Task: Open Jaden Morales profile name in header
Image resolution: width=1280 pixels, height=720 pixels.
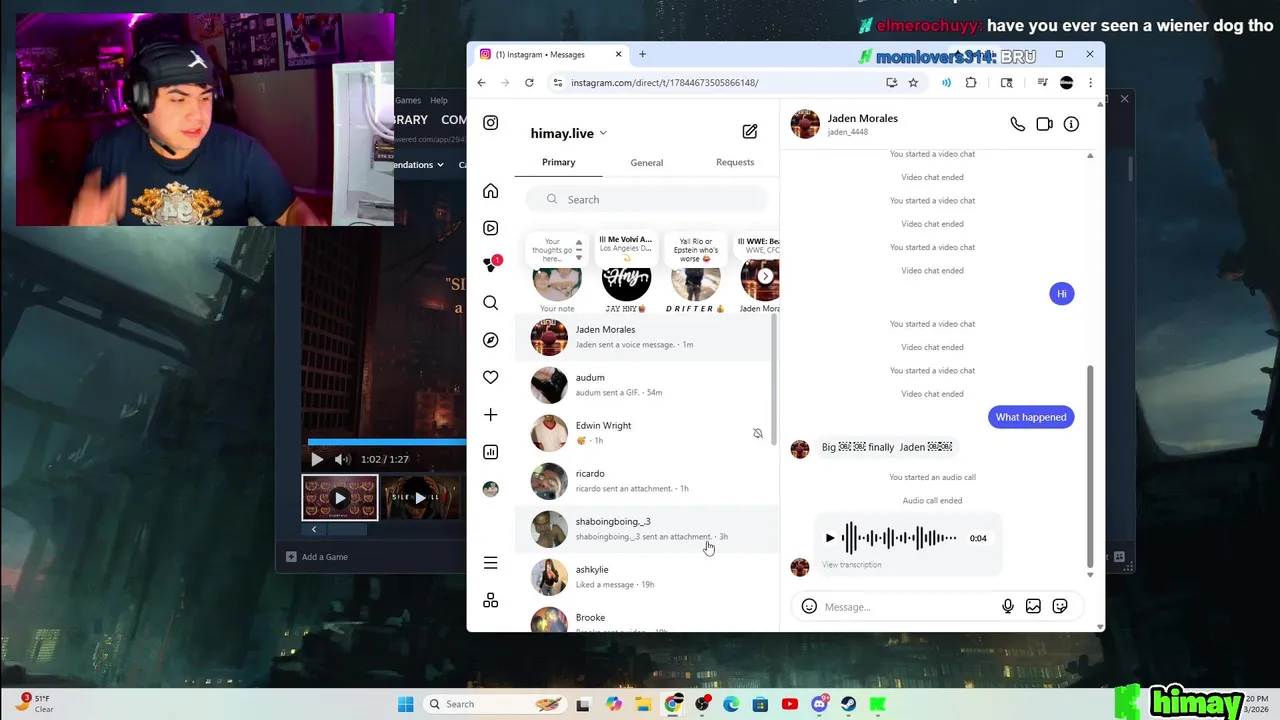Action: point(862,118)
